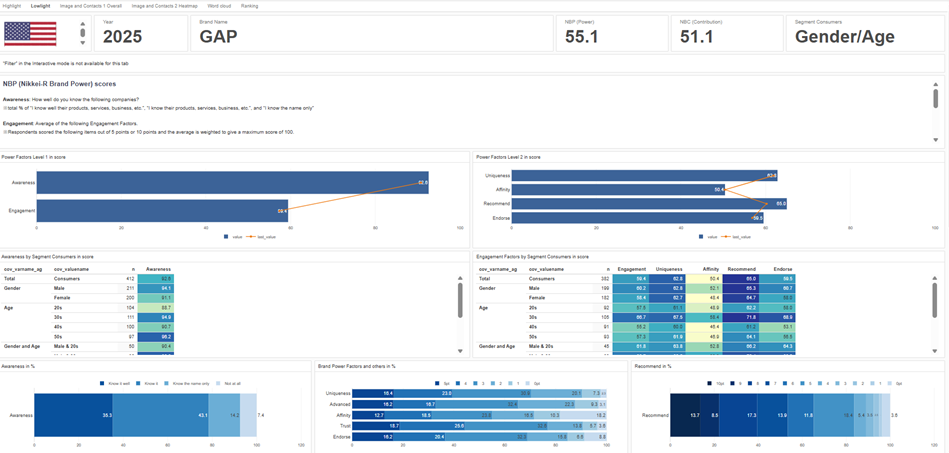Image resolution: width=949 pixels, height=453 pixels.
Task: Click down arrow of Awareness table scrollbar
Action: [461, 351]
